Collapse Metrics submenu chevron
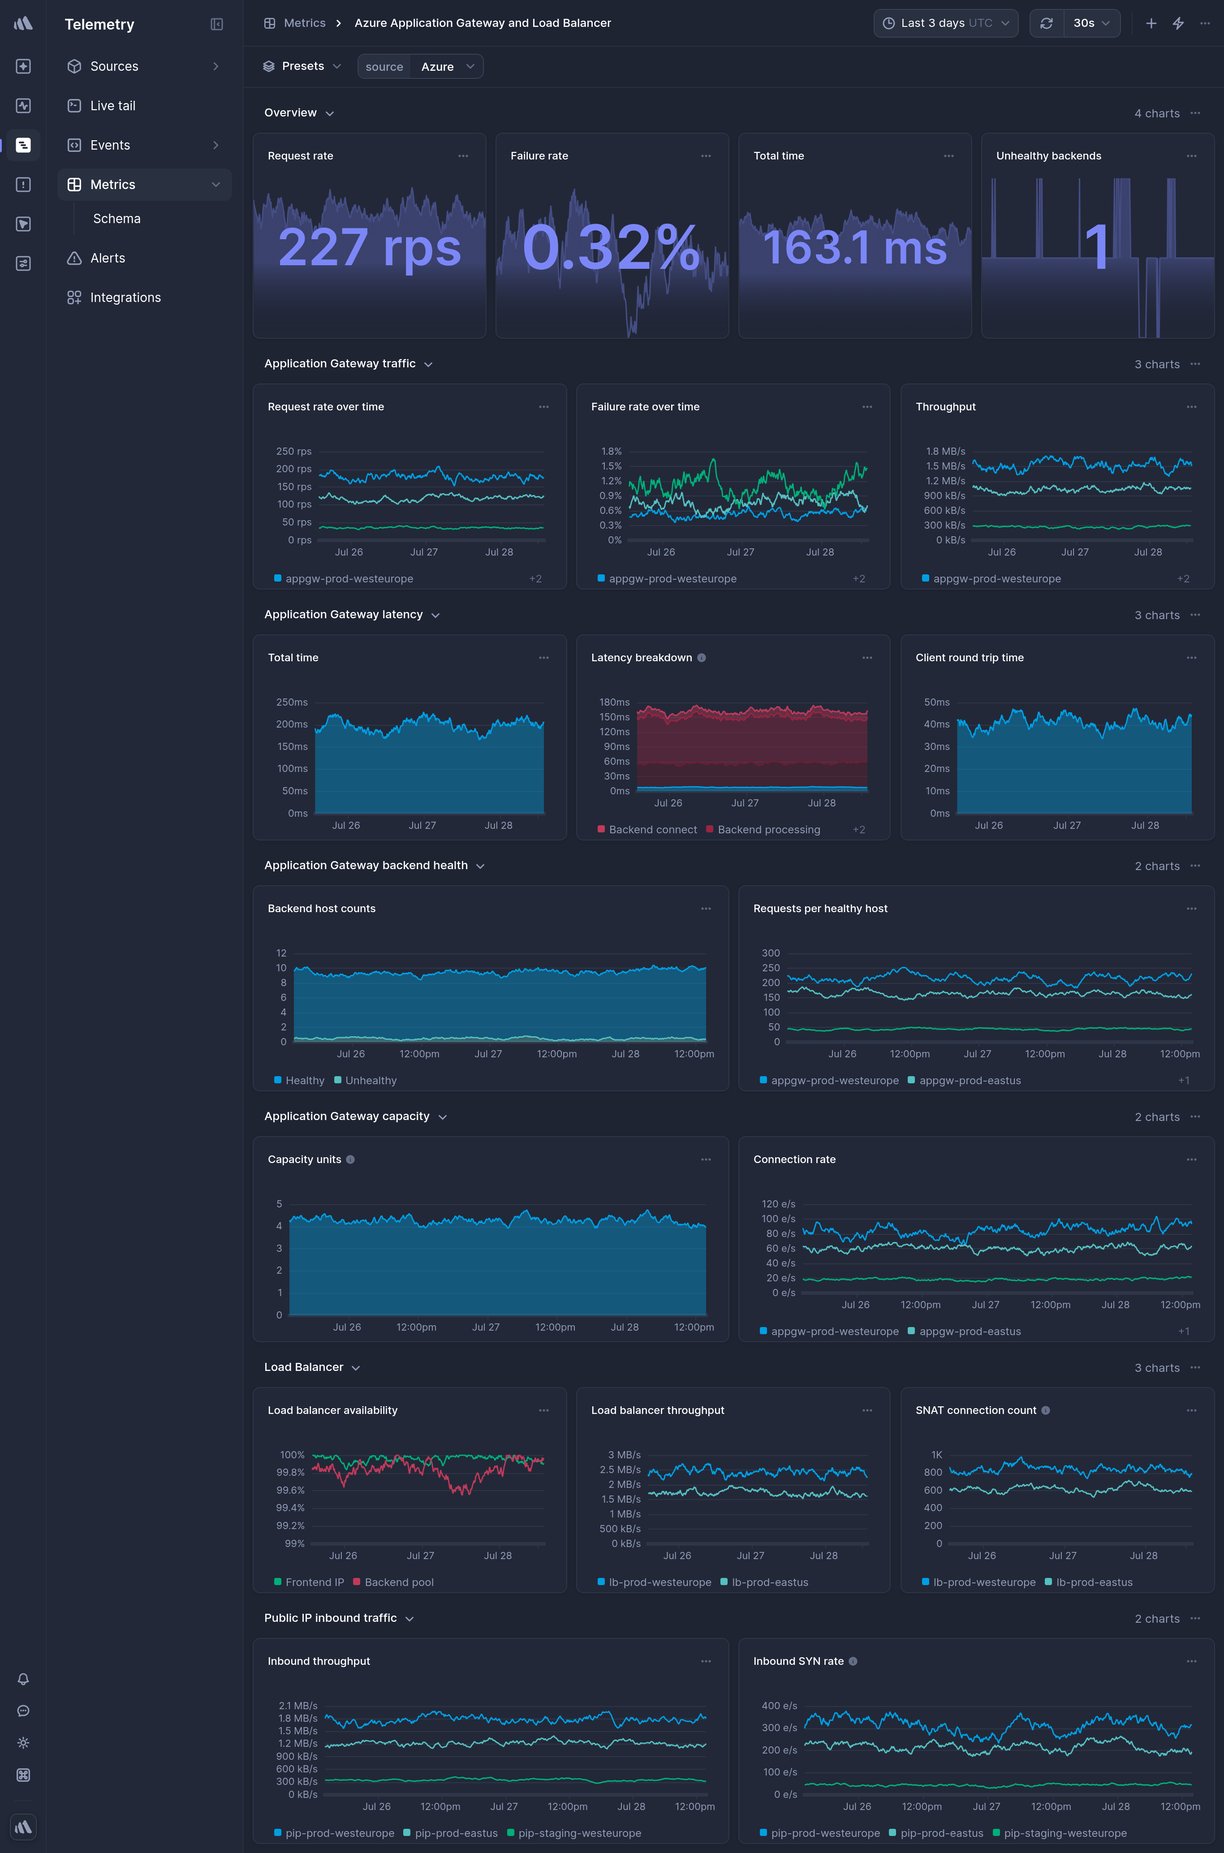The height and width of the screenshot is (1853, 1224). click(x=216, y=184)
